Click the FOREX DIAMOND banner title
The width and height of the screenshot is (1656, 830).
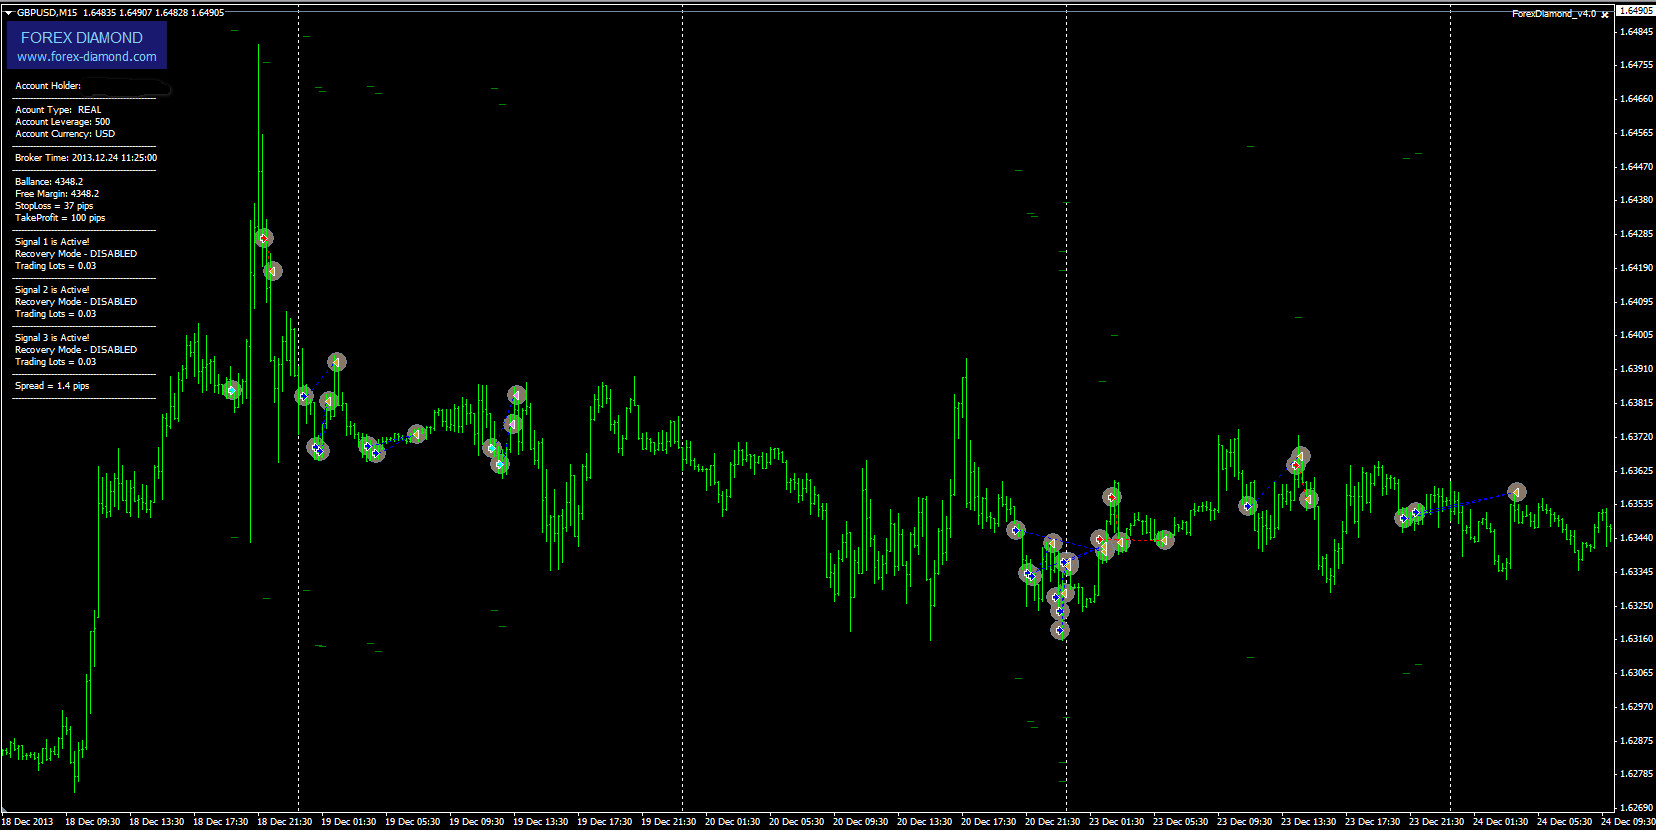click(x=82, y=37)
